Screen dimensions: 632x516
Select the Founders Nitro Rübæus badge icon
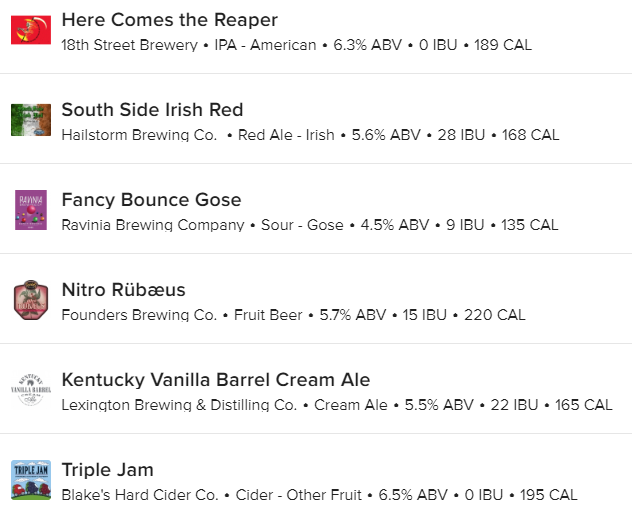[x=31, y=300]
